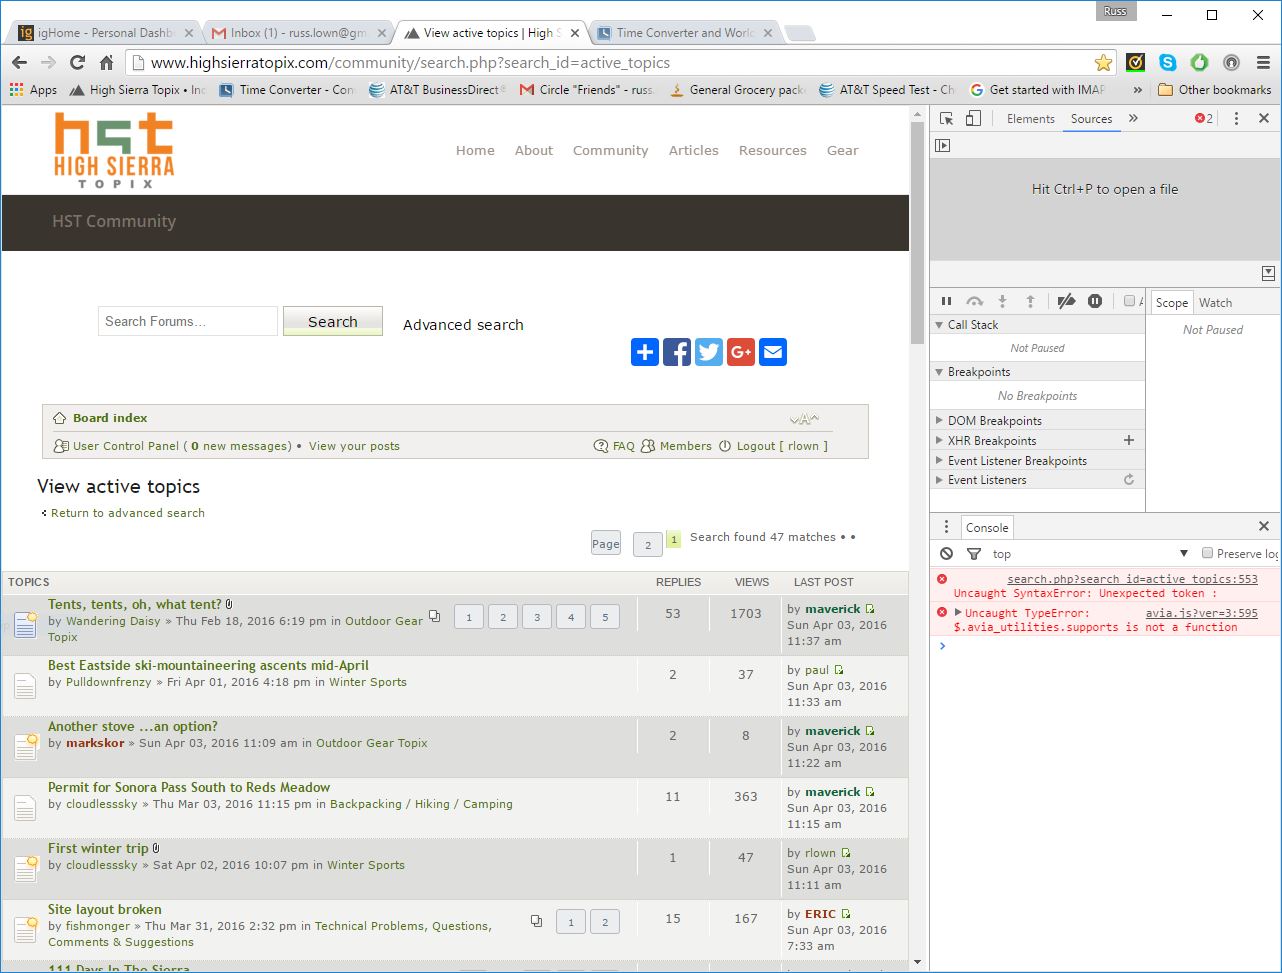Click the blue plus share icon
This screenshot has height=973, width=1282.
coord(645,352)
